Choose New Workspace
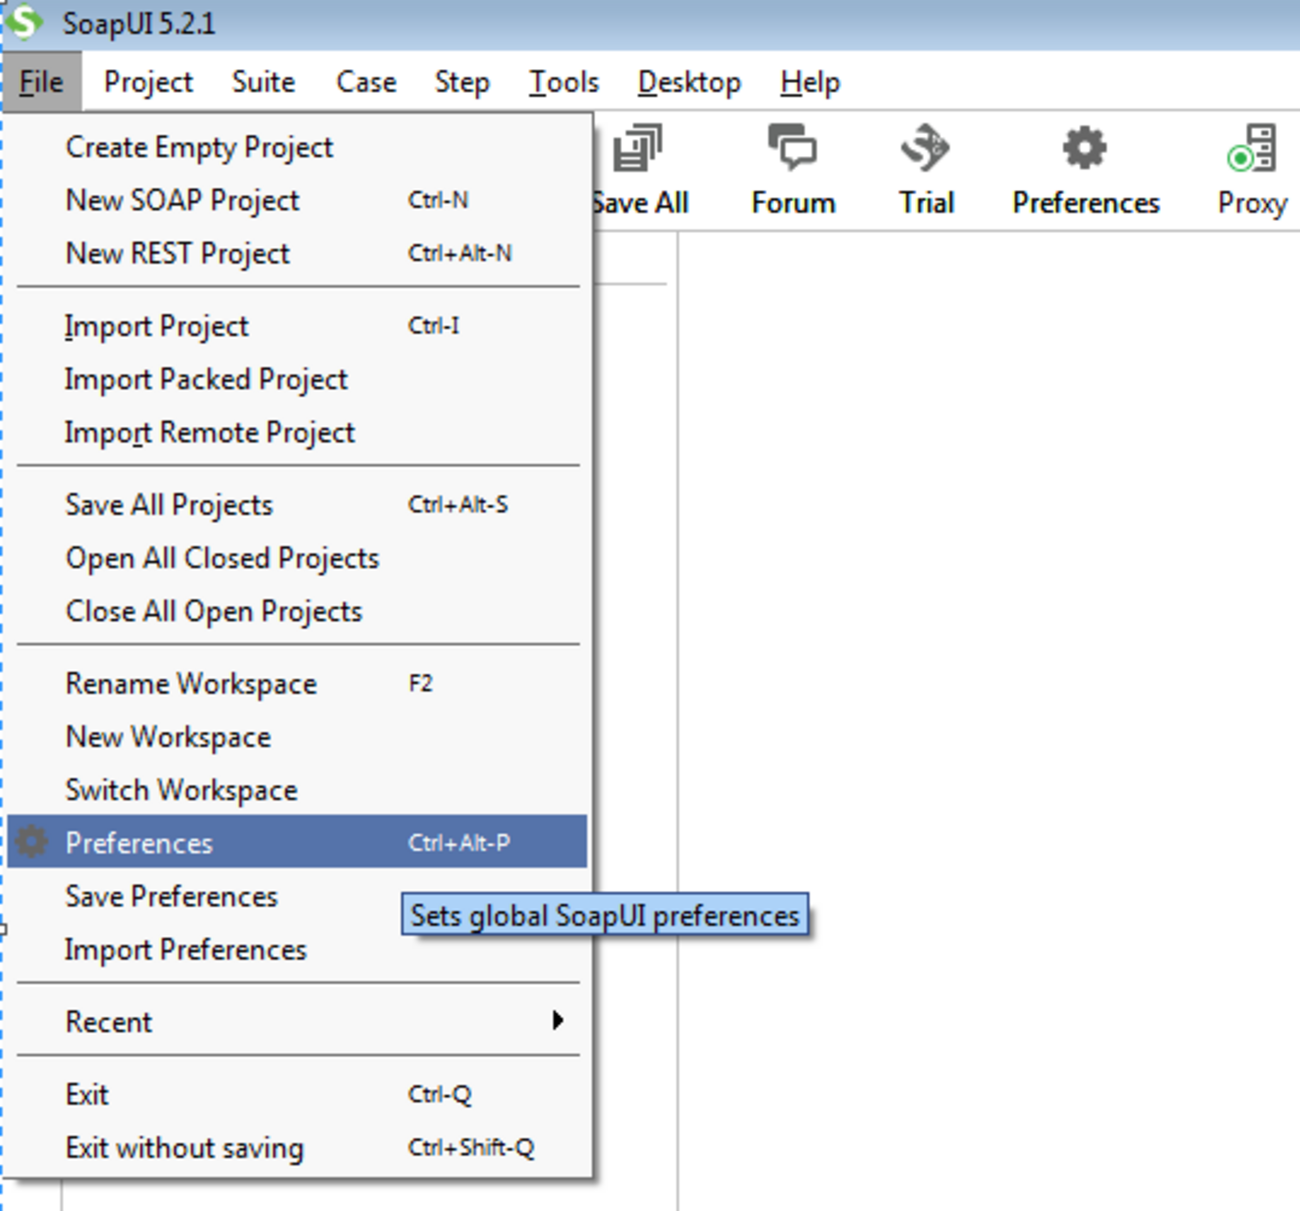Viewport: 1300px width, 1211px height. coord(298,737)
